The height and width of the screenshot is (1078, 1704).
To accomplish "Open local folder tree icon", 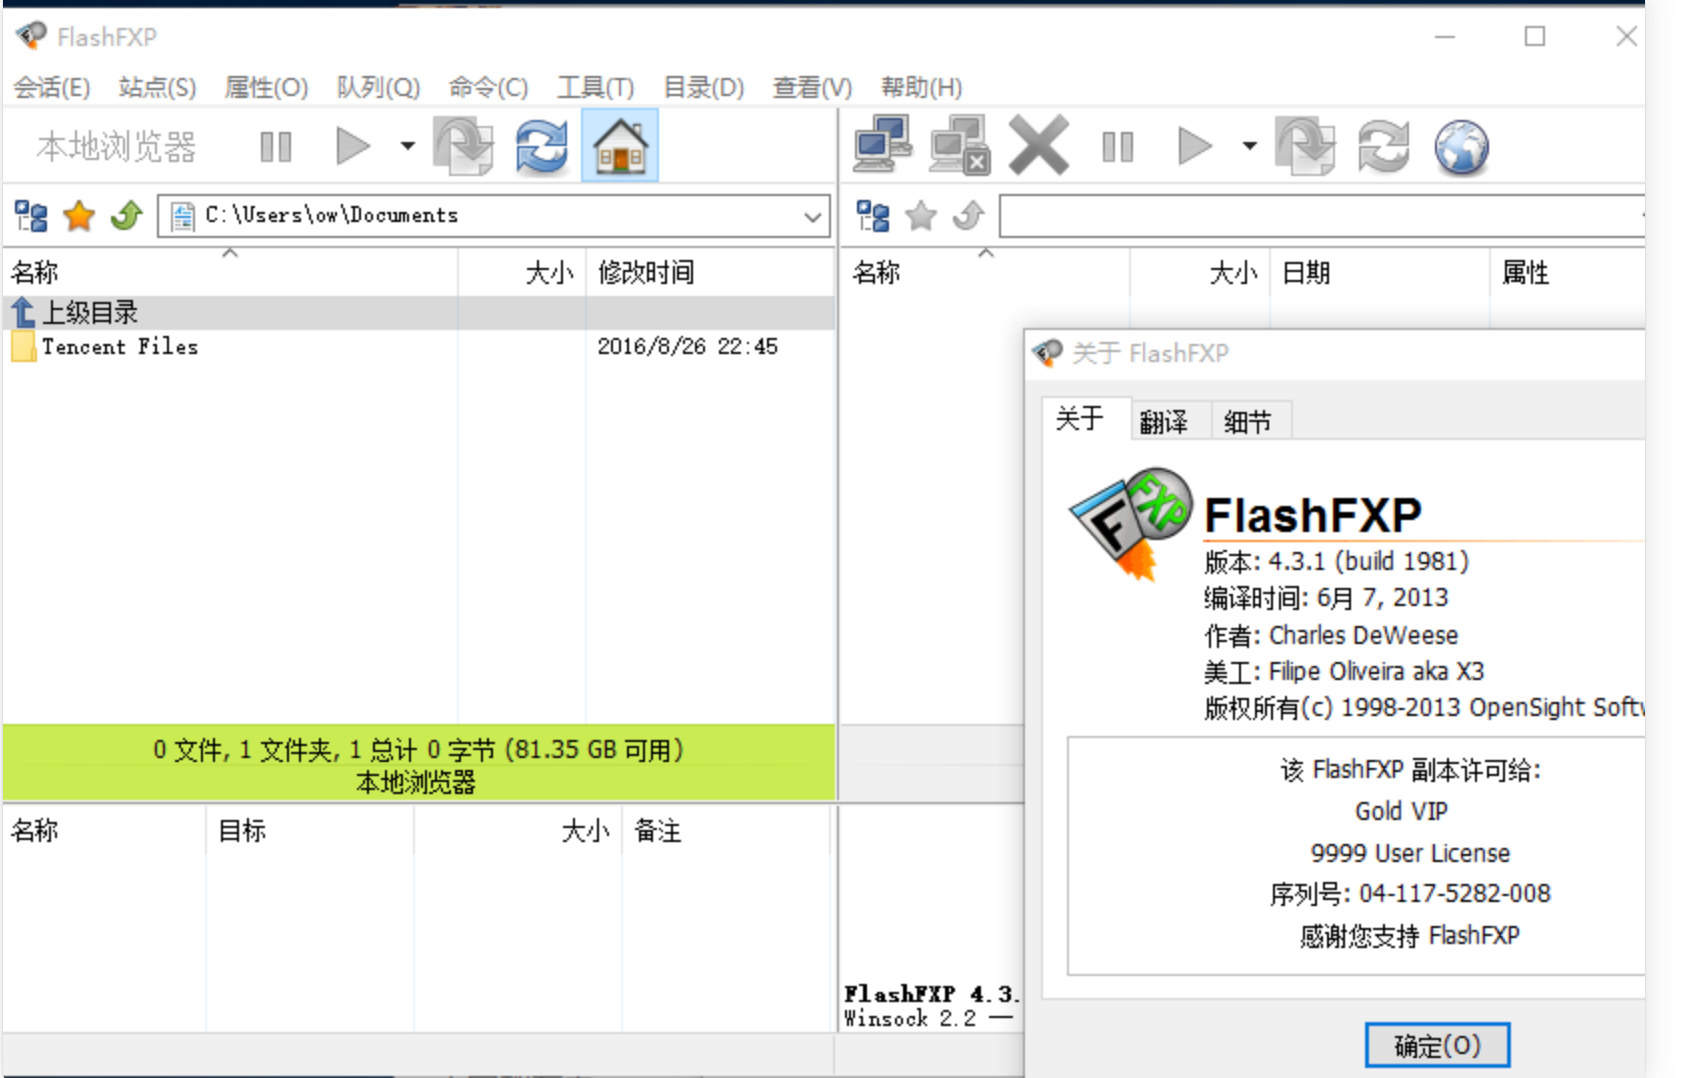I will coord(31,215).
